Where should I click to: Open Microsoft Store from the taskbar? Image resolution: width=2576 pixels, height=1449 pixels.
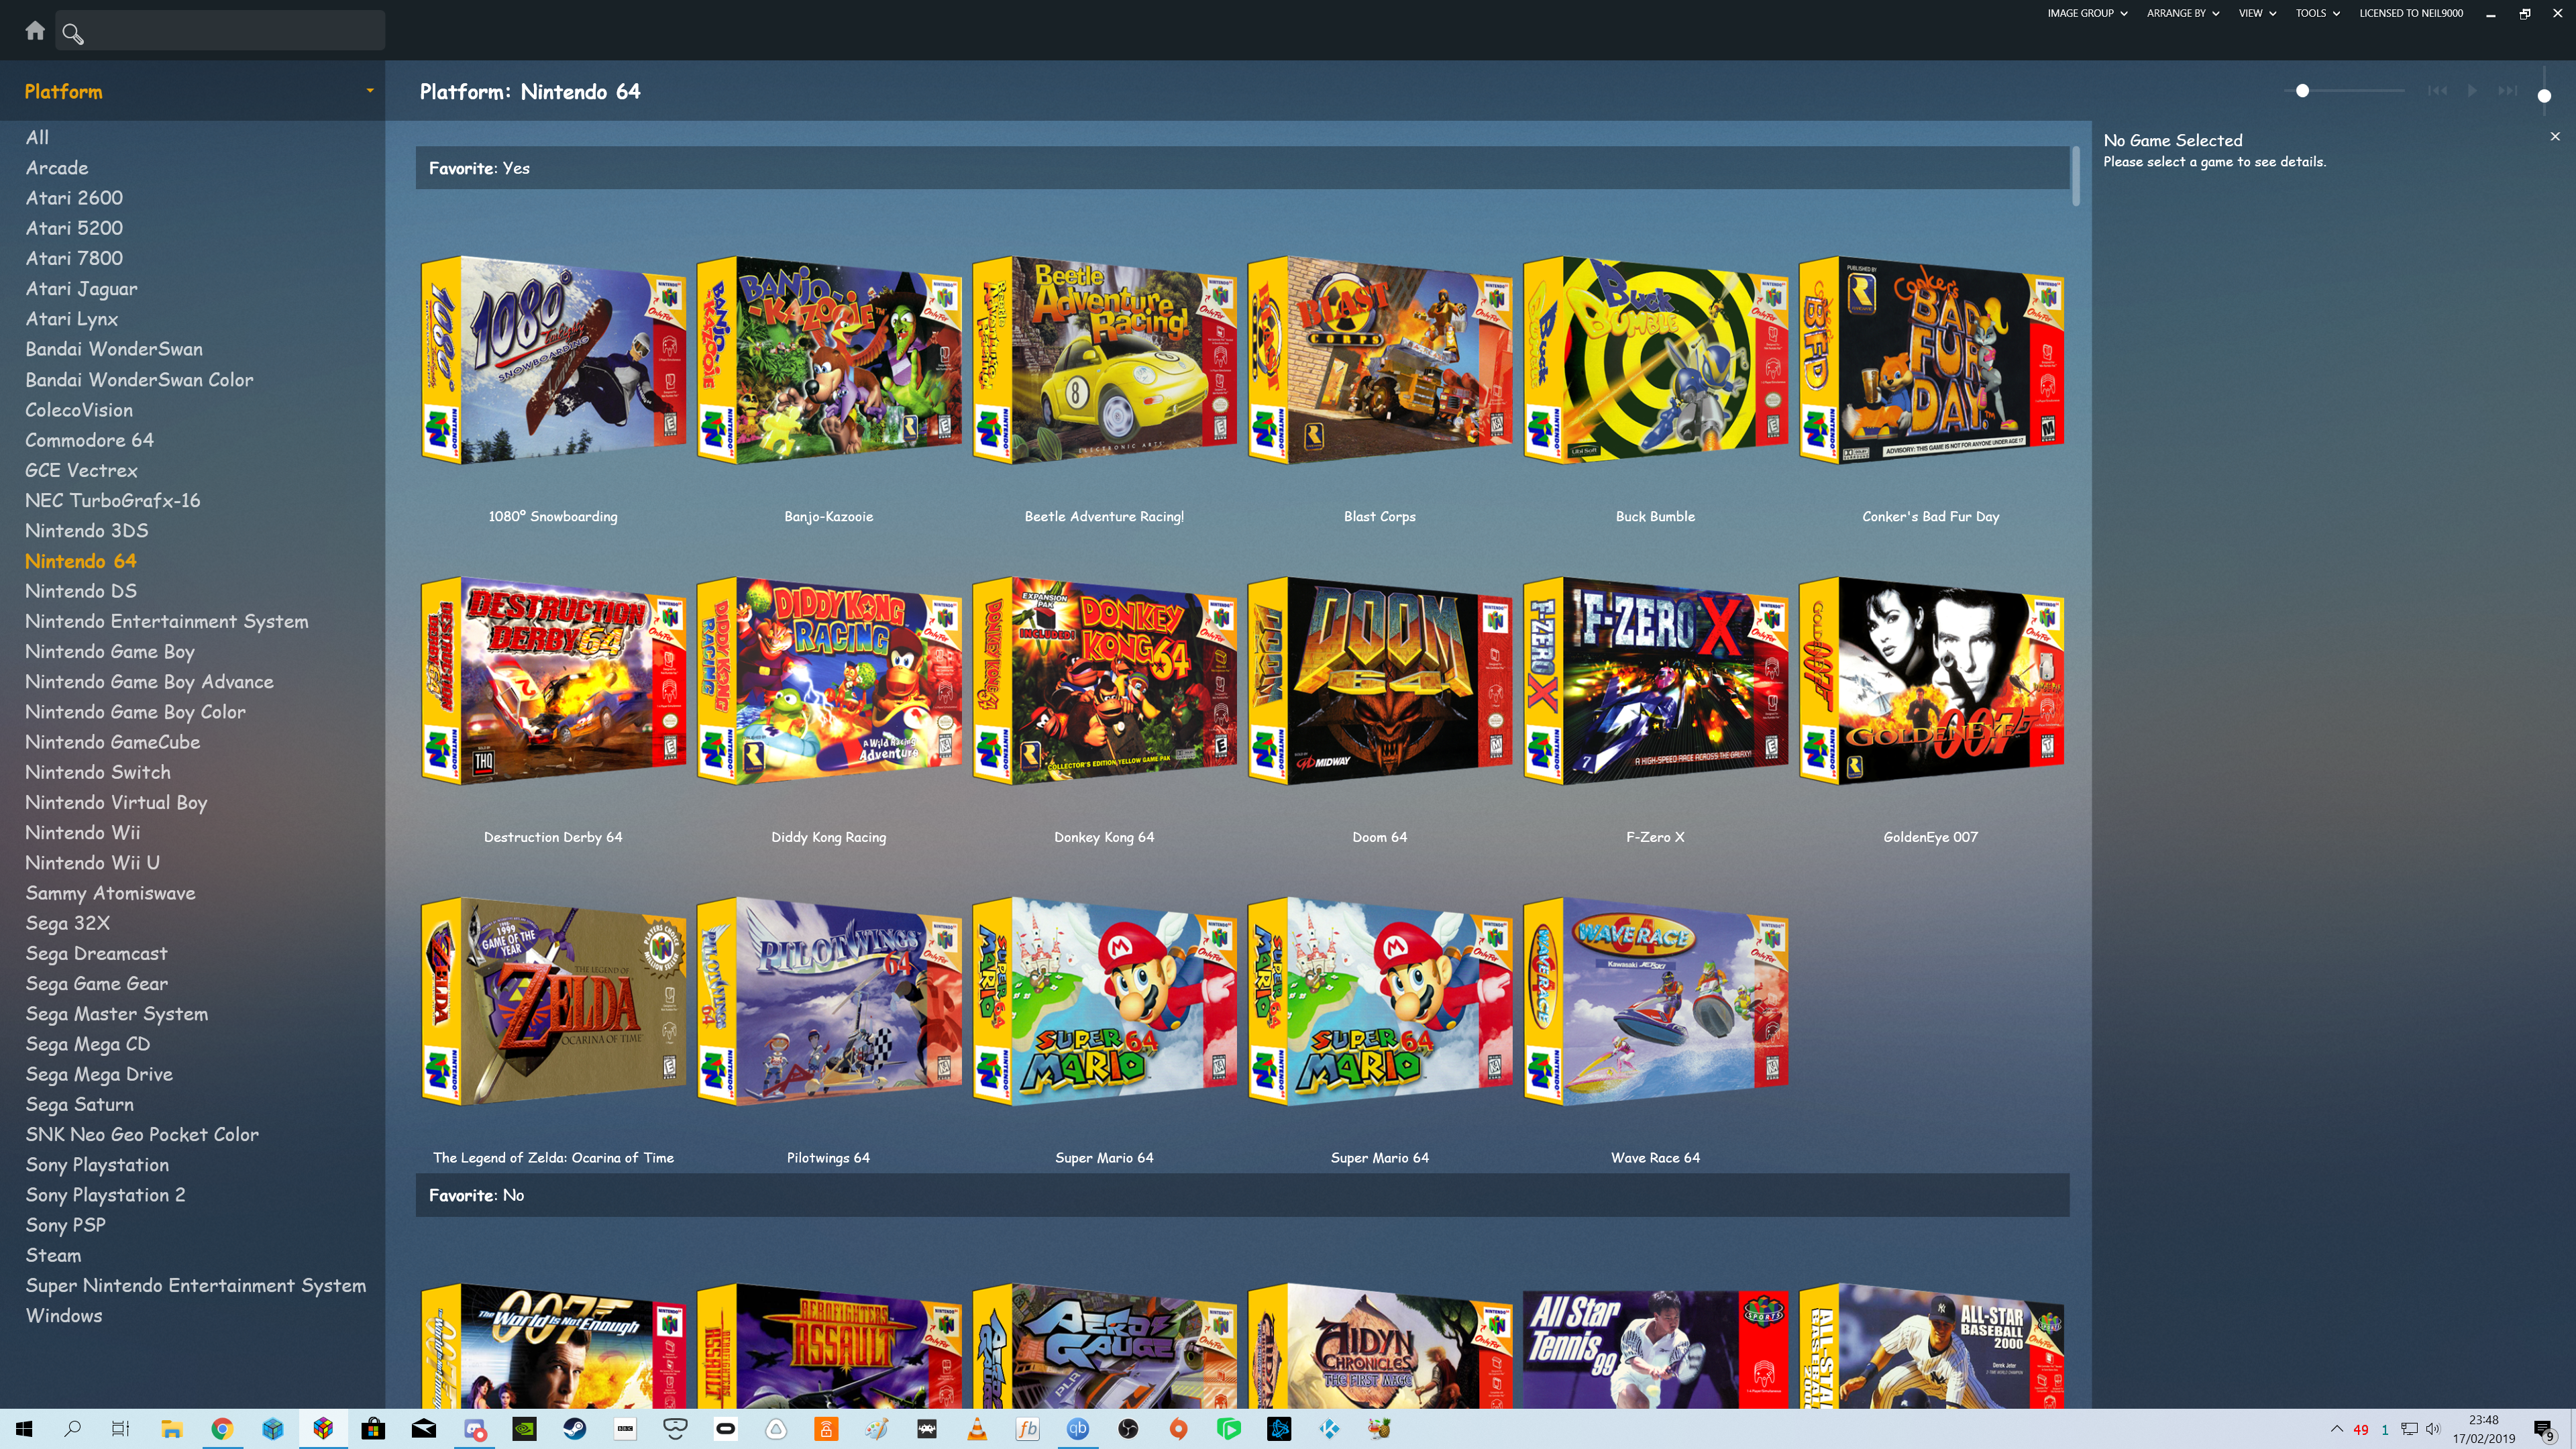[x=373, y=1429]
